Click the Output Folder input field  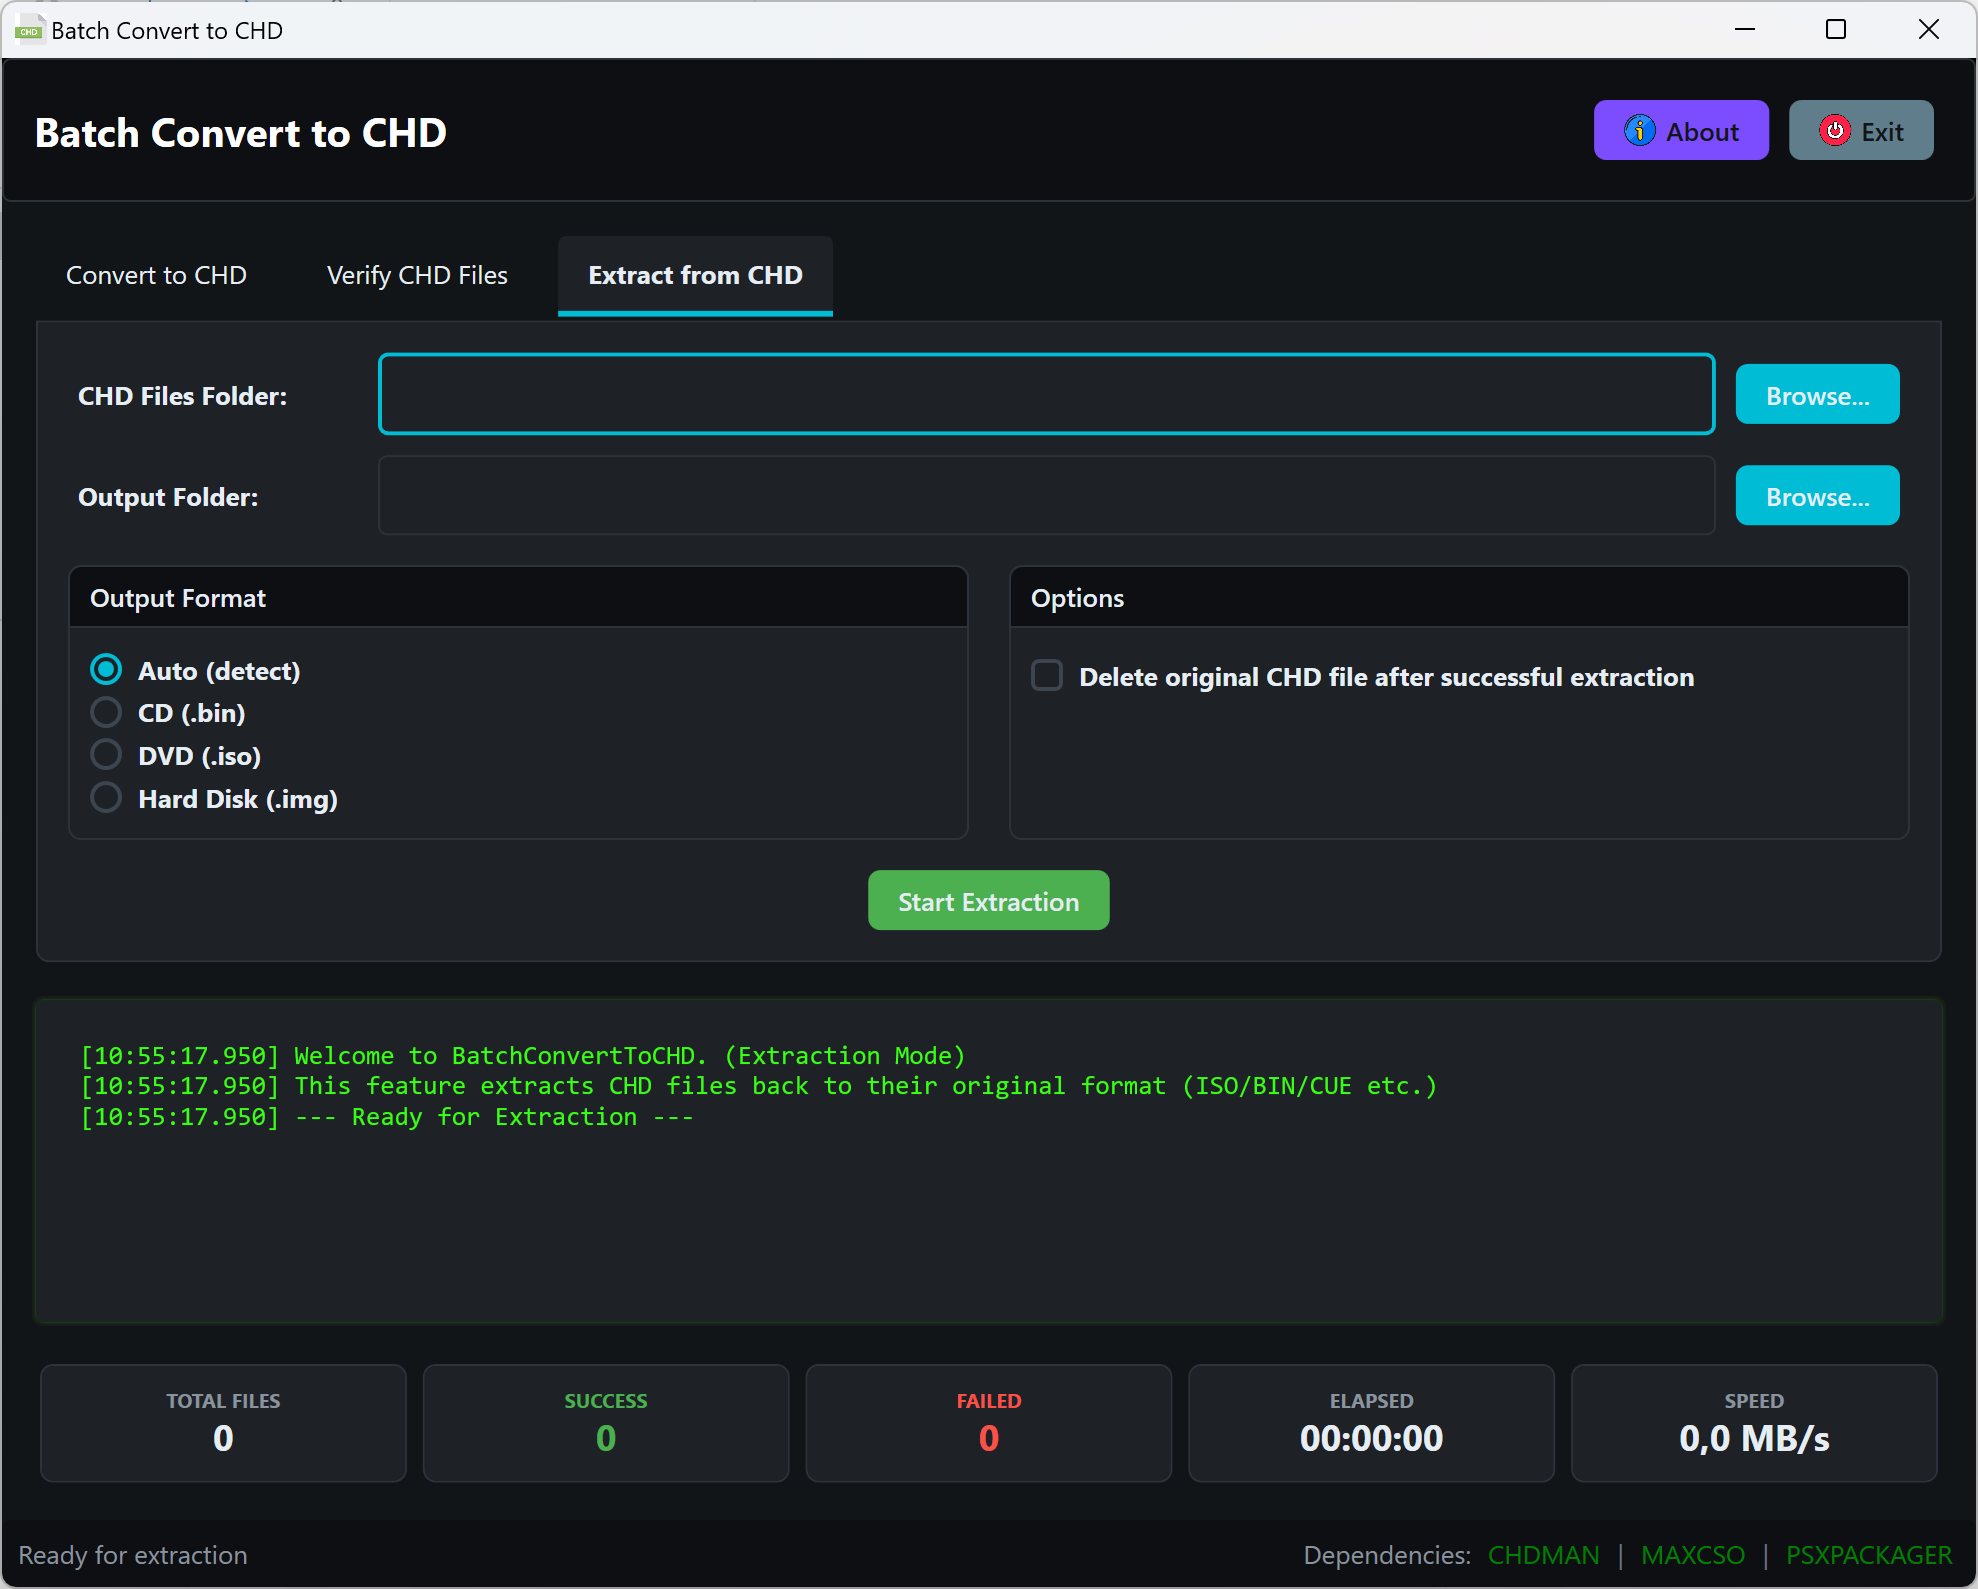[1046, 495]
